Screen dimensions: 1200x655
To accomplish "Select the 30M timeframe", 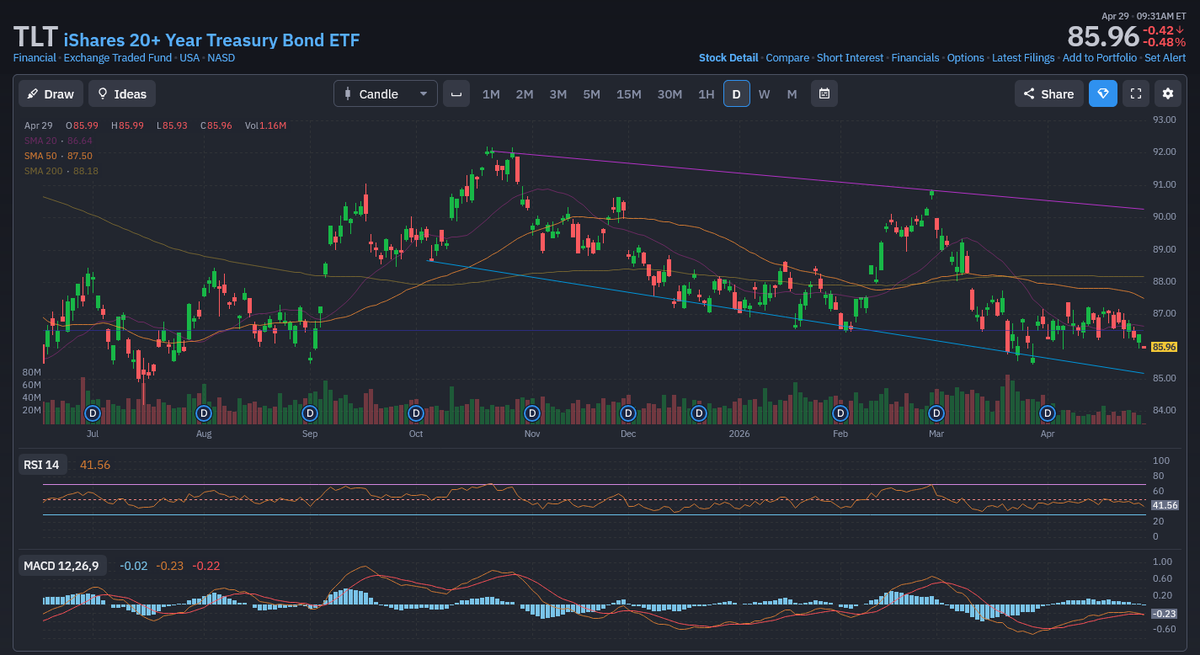I will [x=670, y=94].
